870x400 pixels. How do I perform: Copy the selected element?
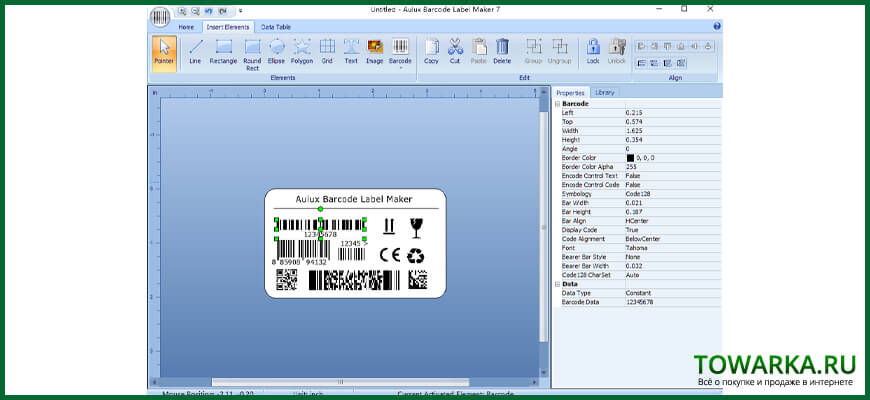431,52
